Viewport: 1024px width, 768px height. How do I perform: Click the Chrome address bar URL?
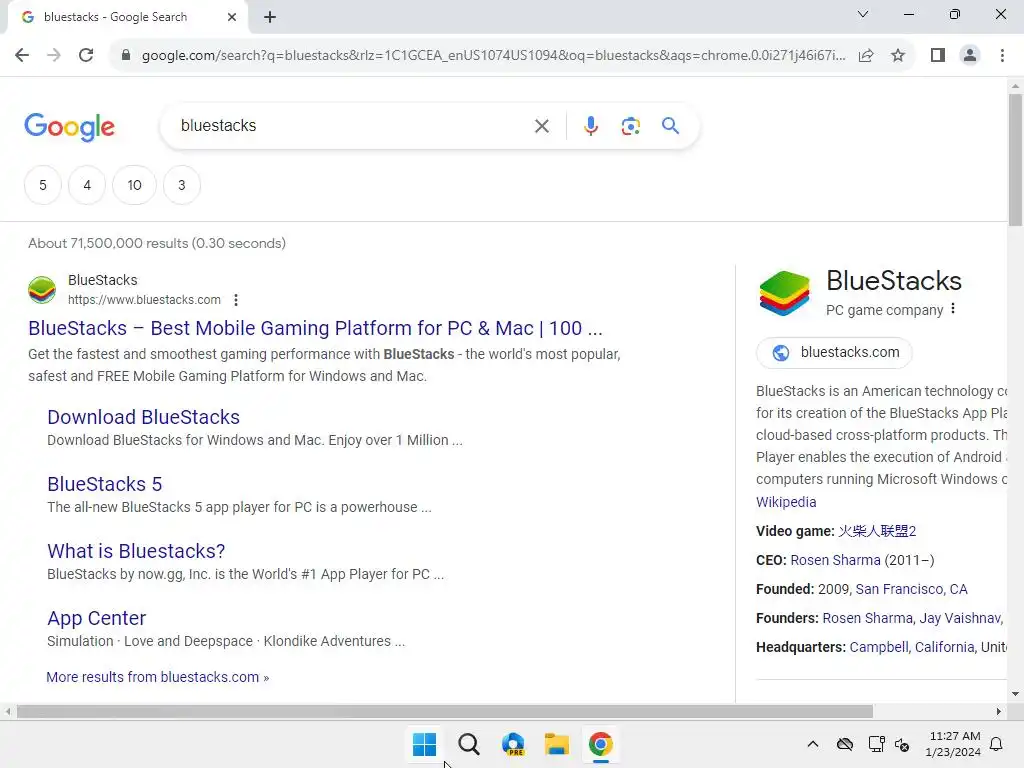tap(493, 56)
